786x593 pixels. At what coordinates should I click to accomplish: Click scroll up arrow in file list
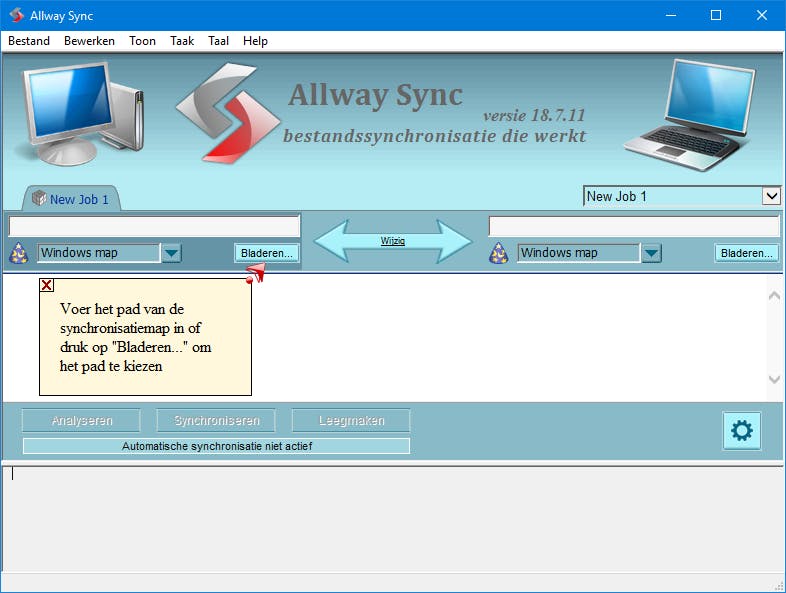tap(774, 296)
